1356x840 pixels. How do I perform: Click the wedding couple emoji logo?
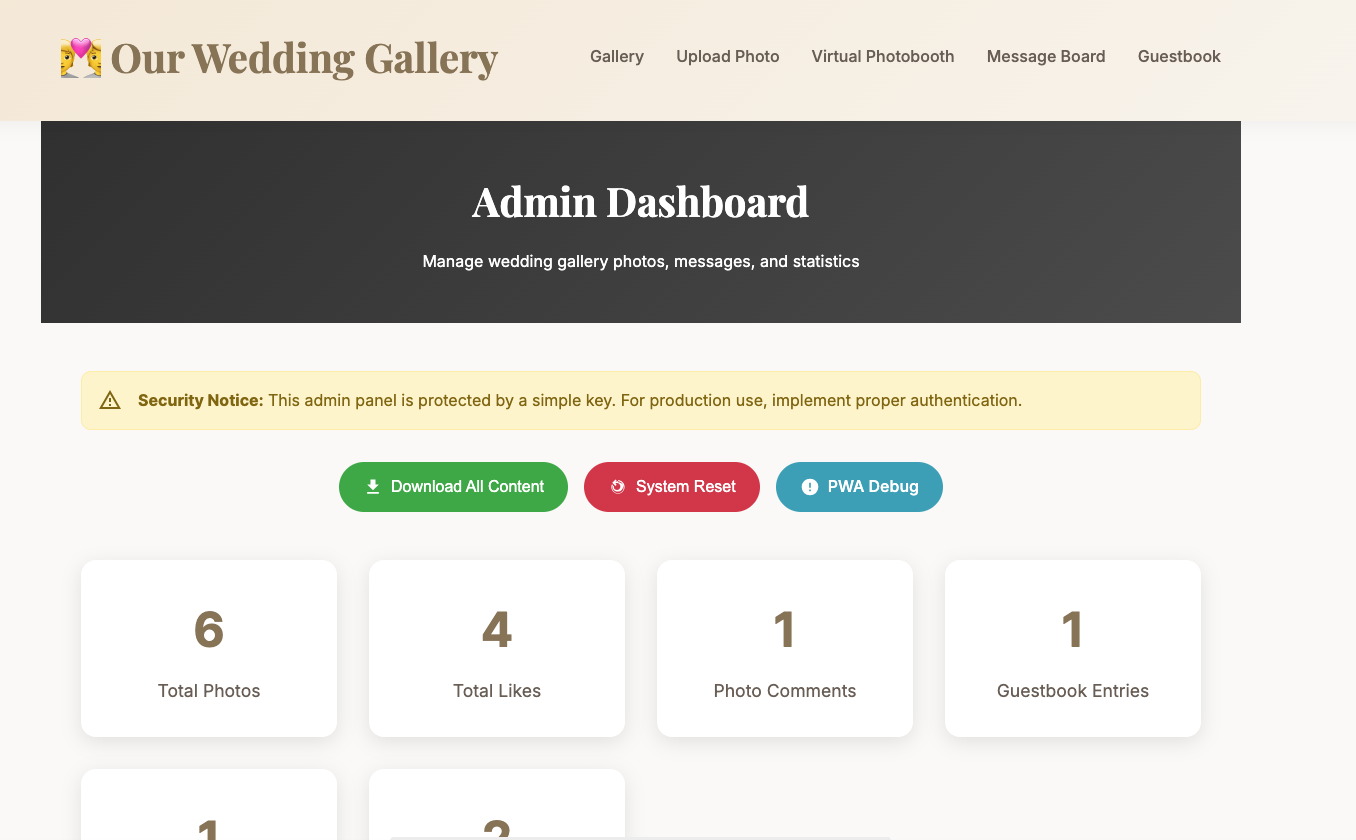80,58
